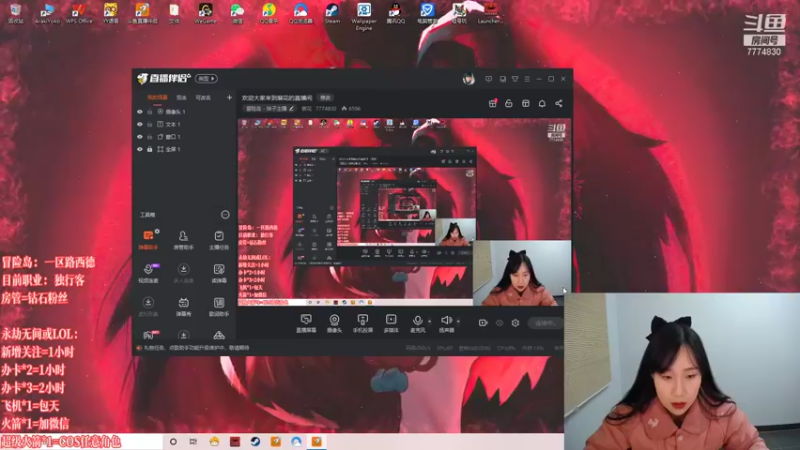Toggle the 扬声器 speaker

coord(446,323)
